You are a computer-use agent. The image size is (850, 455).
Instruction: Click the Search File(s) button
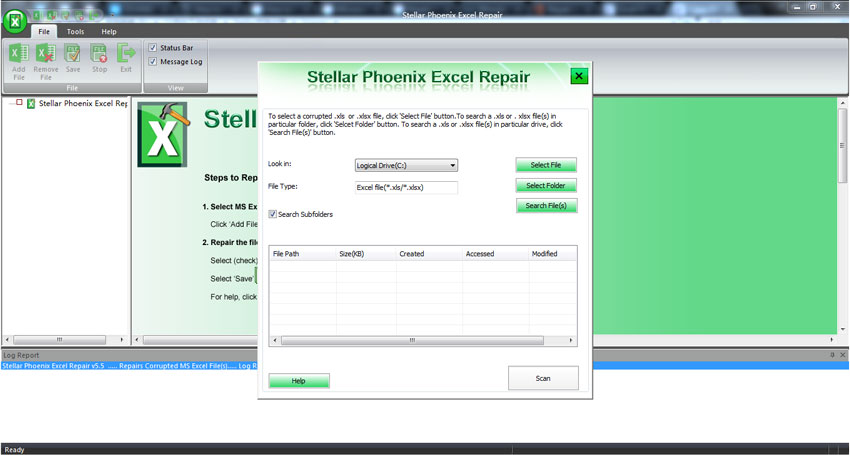pyautogui.click(x=546, y=206)
